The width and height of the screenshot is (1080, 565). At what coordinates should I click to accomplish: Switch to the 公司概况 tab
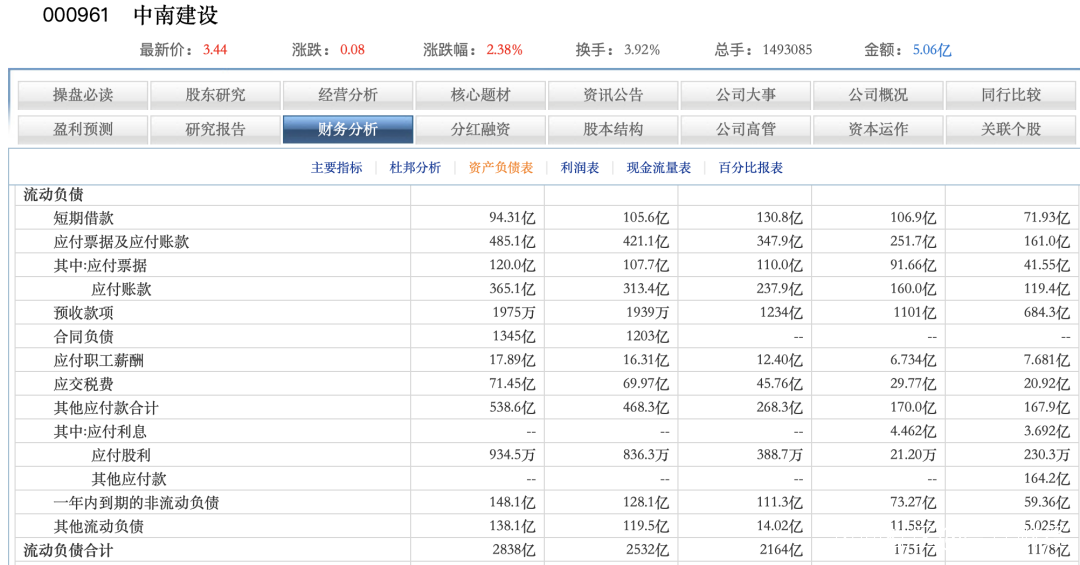tap(878, 95)
